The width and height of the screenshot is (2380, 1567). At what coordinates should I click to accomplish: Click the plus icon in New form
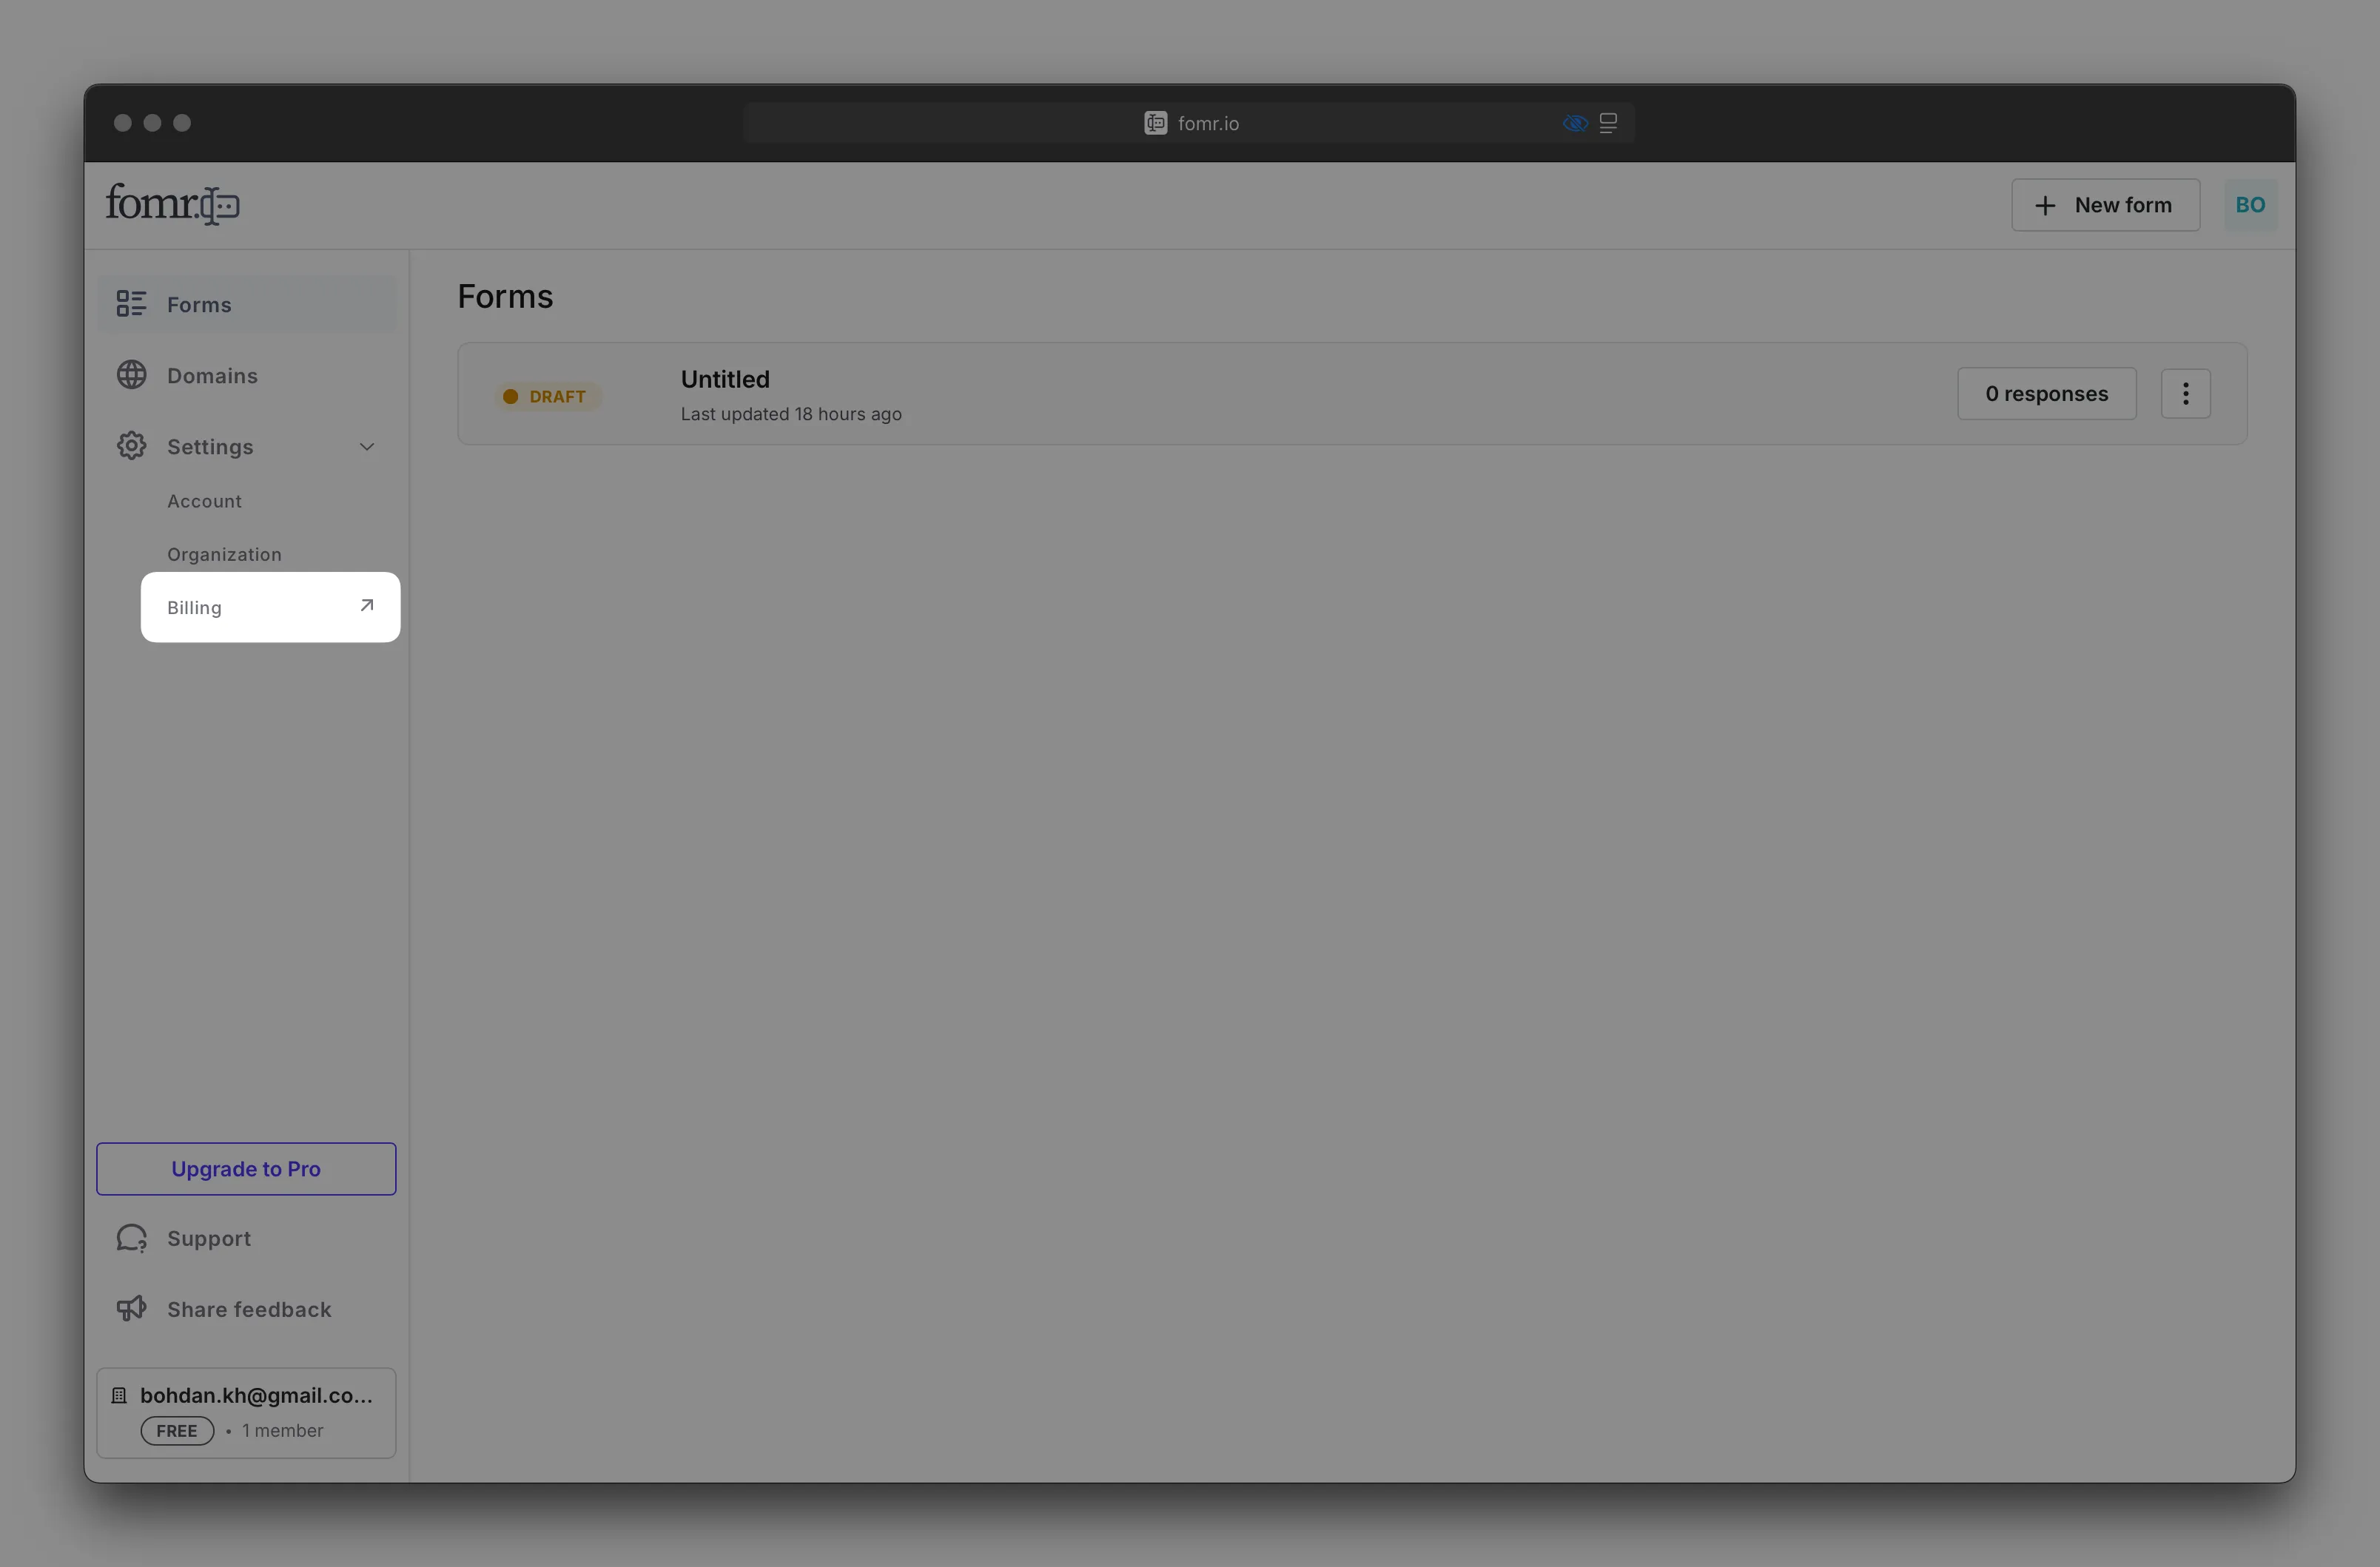[2045, 205]
